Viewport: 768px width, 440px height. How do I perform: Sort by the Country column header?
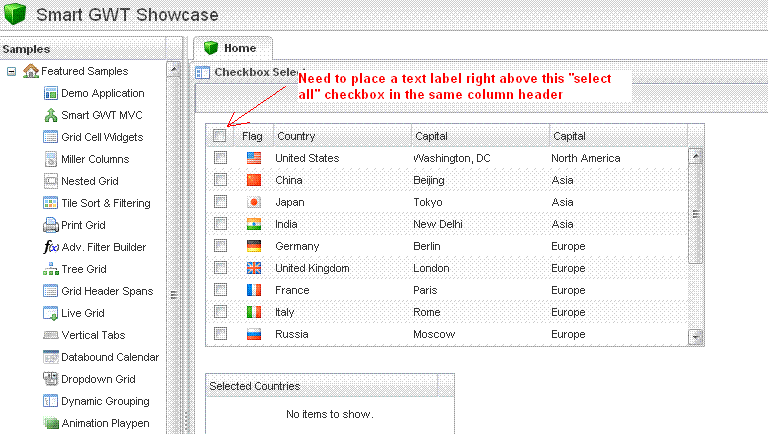coord(340,136)
